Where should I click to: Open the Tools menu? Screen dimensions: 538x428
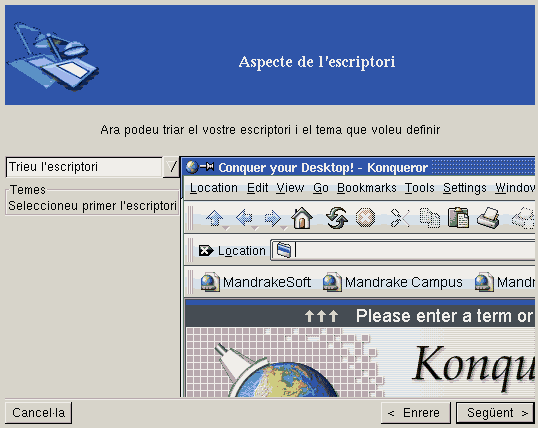(x=419, y=188)
